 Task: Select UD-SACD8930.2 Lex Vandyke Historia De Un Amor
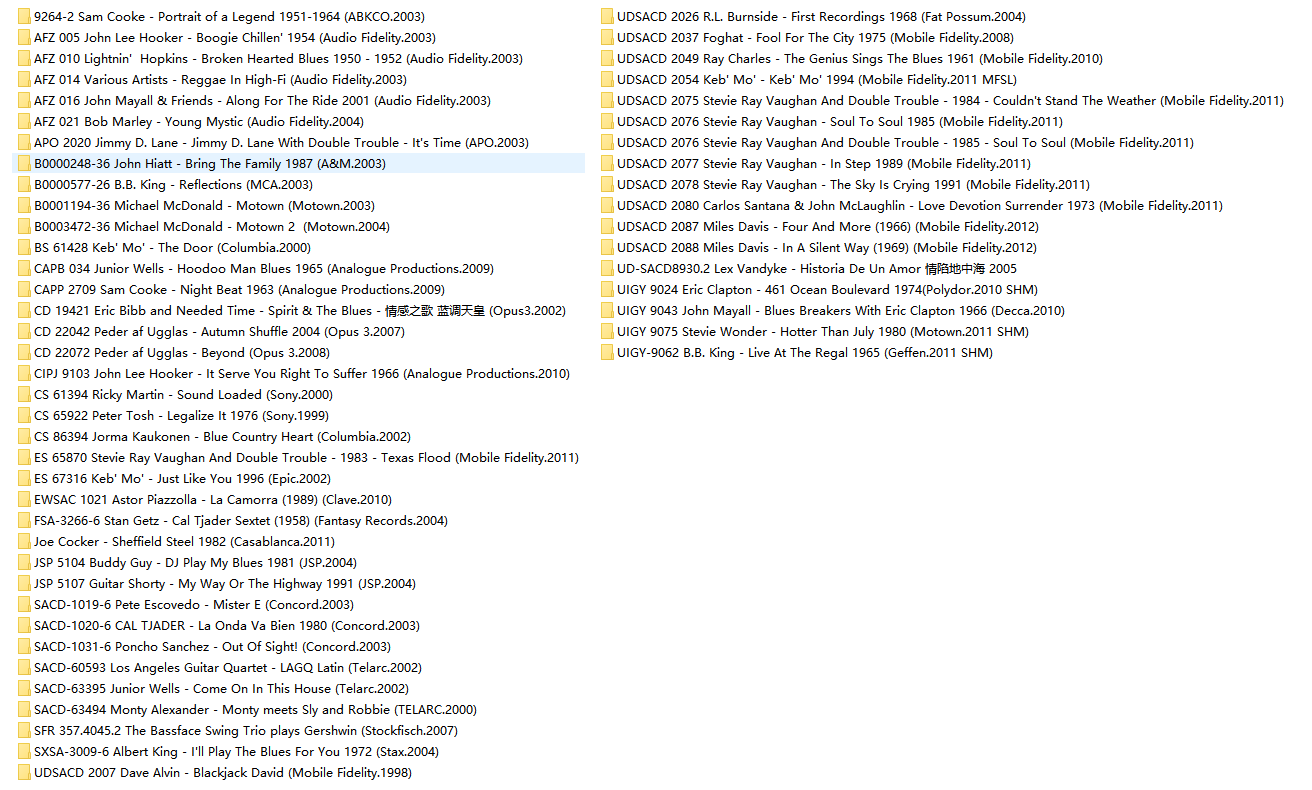click(x=817, y=269)
